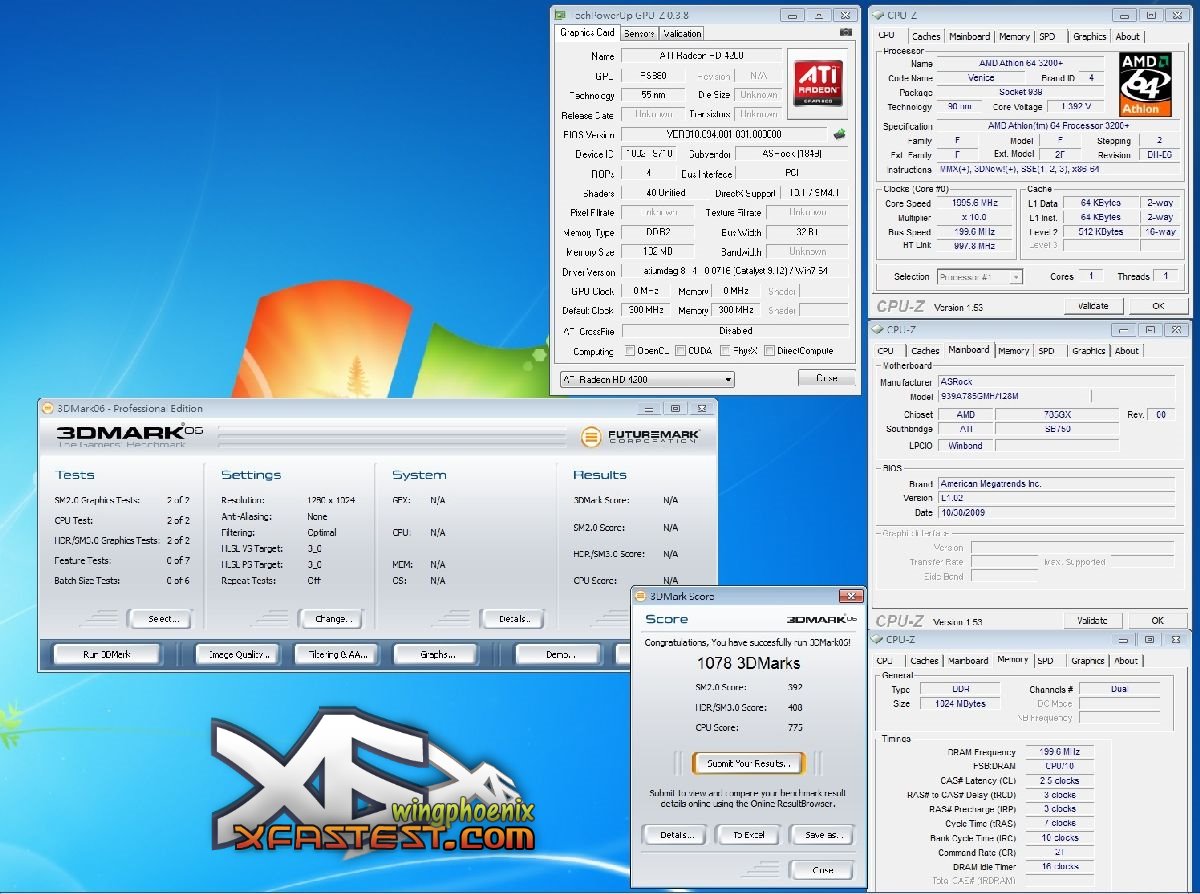1200x894 pixels.
Task: Switch to the Validation tab in GPU-Z
Action: tap(682, 33)
